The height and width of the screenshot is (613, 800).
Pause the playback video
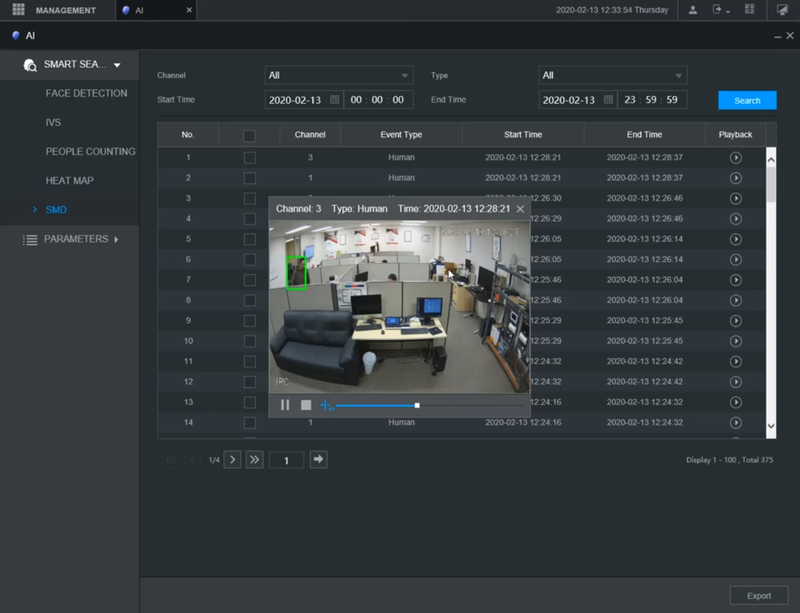285,405
